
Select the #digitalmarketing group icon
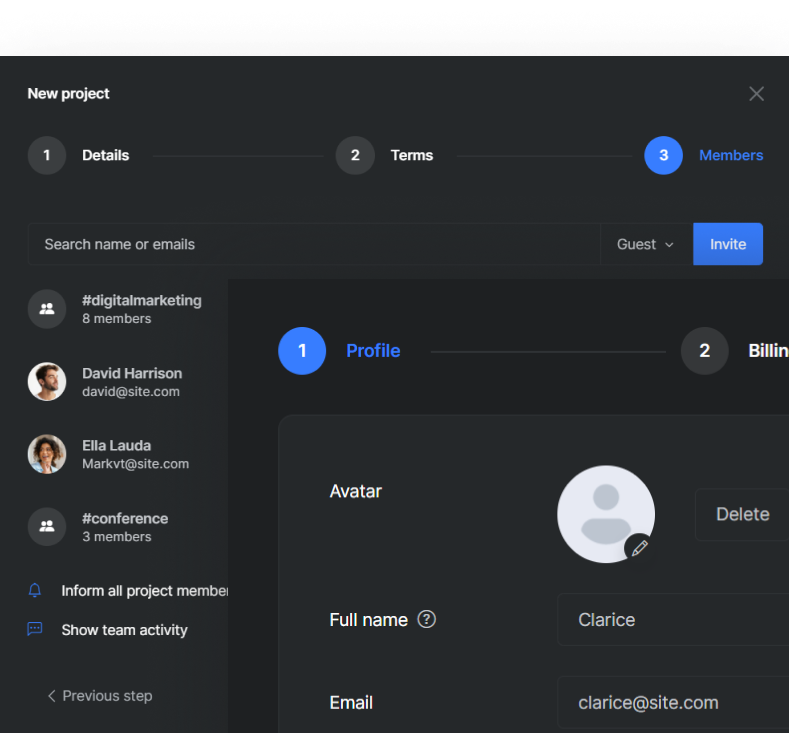pyautogui.click(x=47, y=309)
